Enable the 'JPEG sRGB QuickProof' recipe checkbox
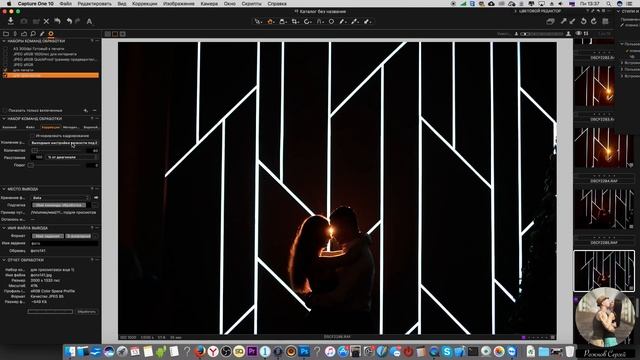The width and height of the screenshot is (640, 360). pyautogui.click(x=5, y=59)
